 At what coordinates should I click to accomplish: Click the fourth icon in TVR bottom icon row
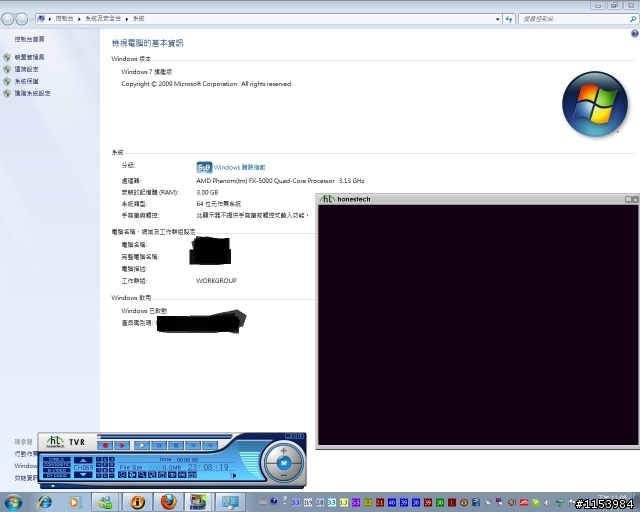point(152,475)
